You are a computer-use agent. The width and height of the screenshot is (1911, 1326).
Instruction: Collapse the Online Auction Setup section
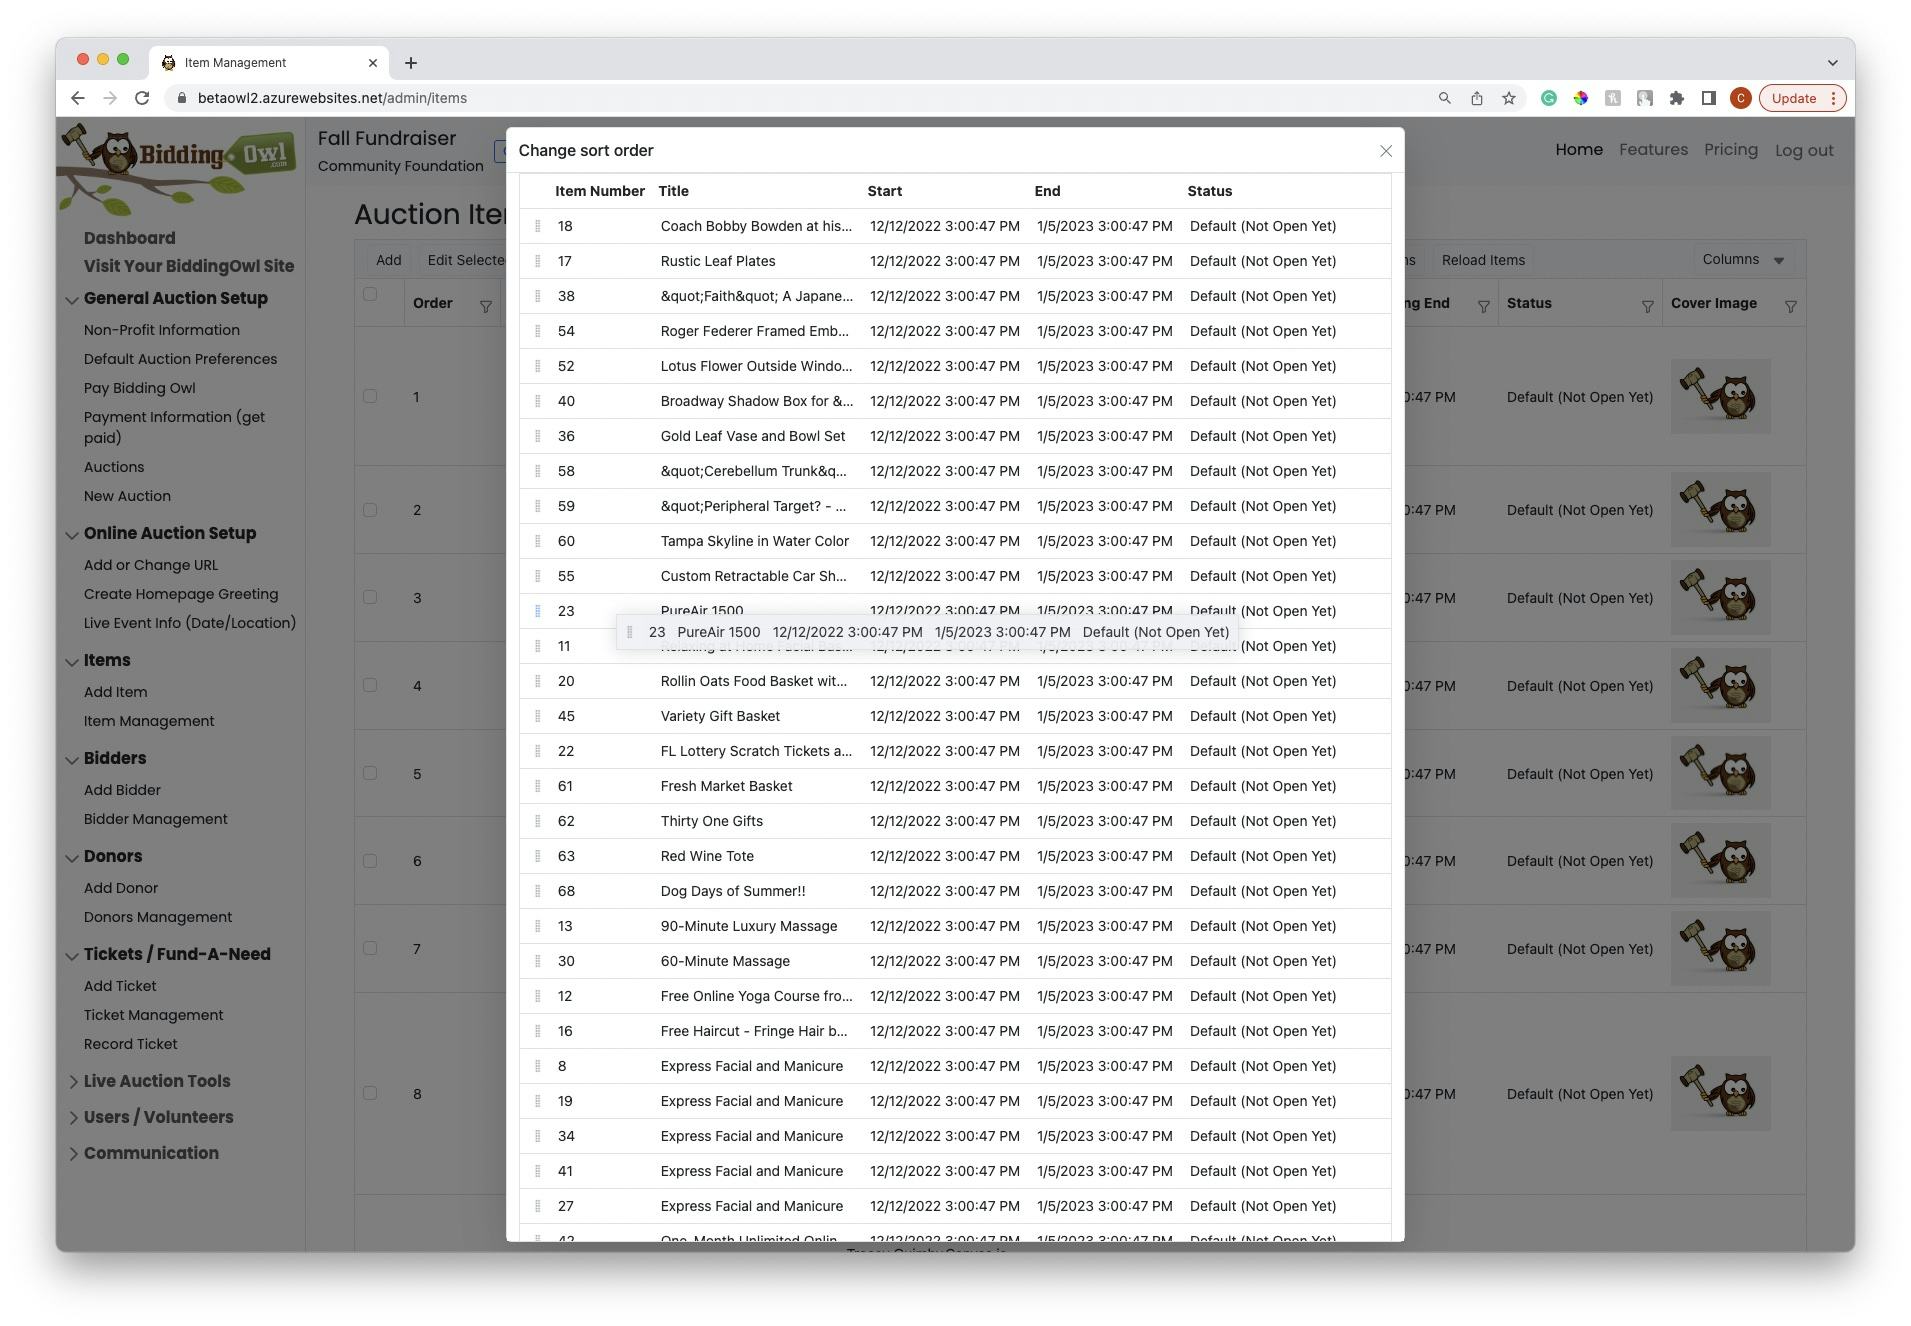(x=72, y=535)
